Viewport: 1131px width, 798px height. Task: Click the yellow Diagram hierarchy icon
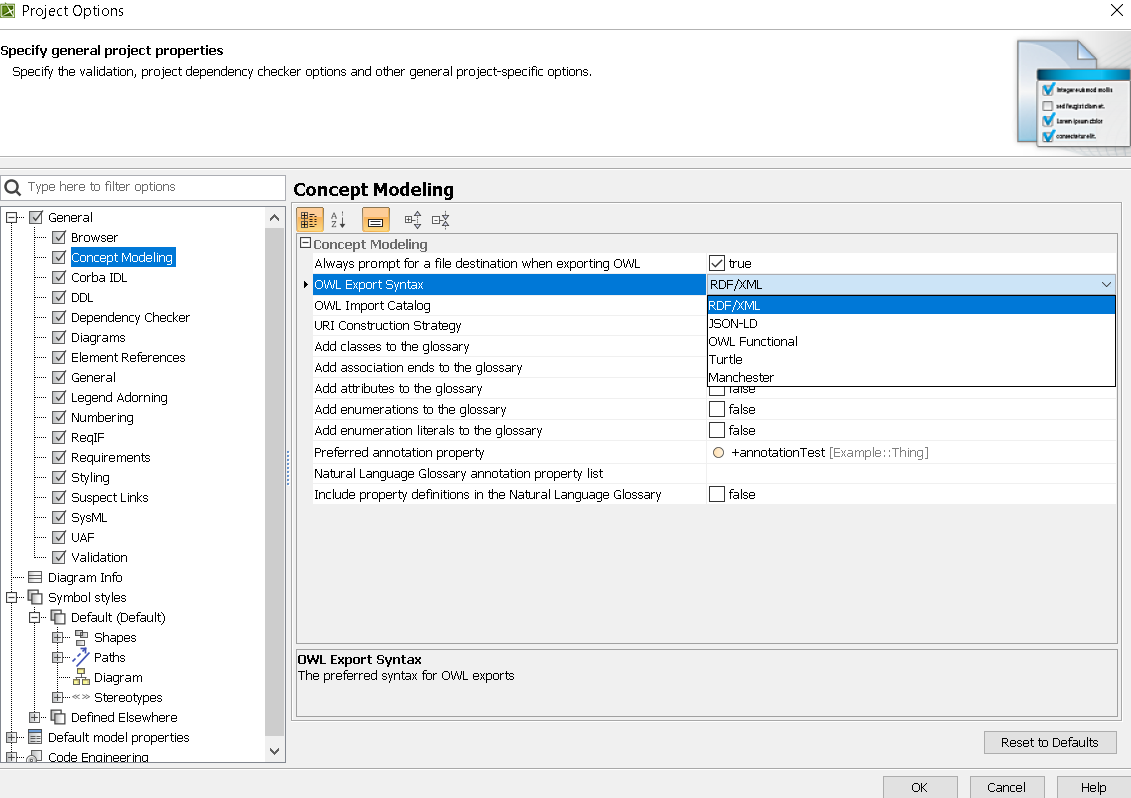[81, 677]
